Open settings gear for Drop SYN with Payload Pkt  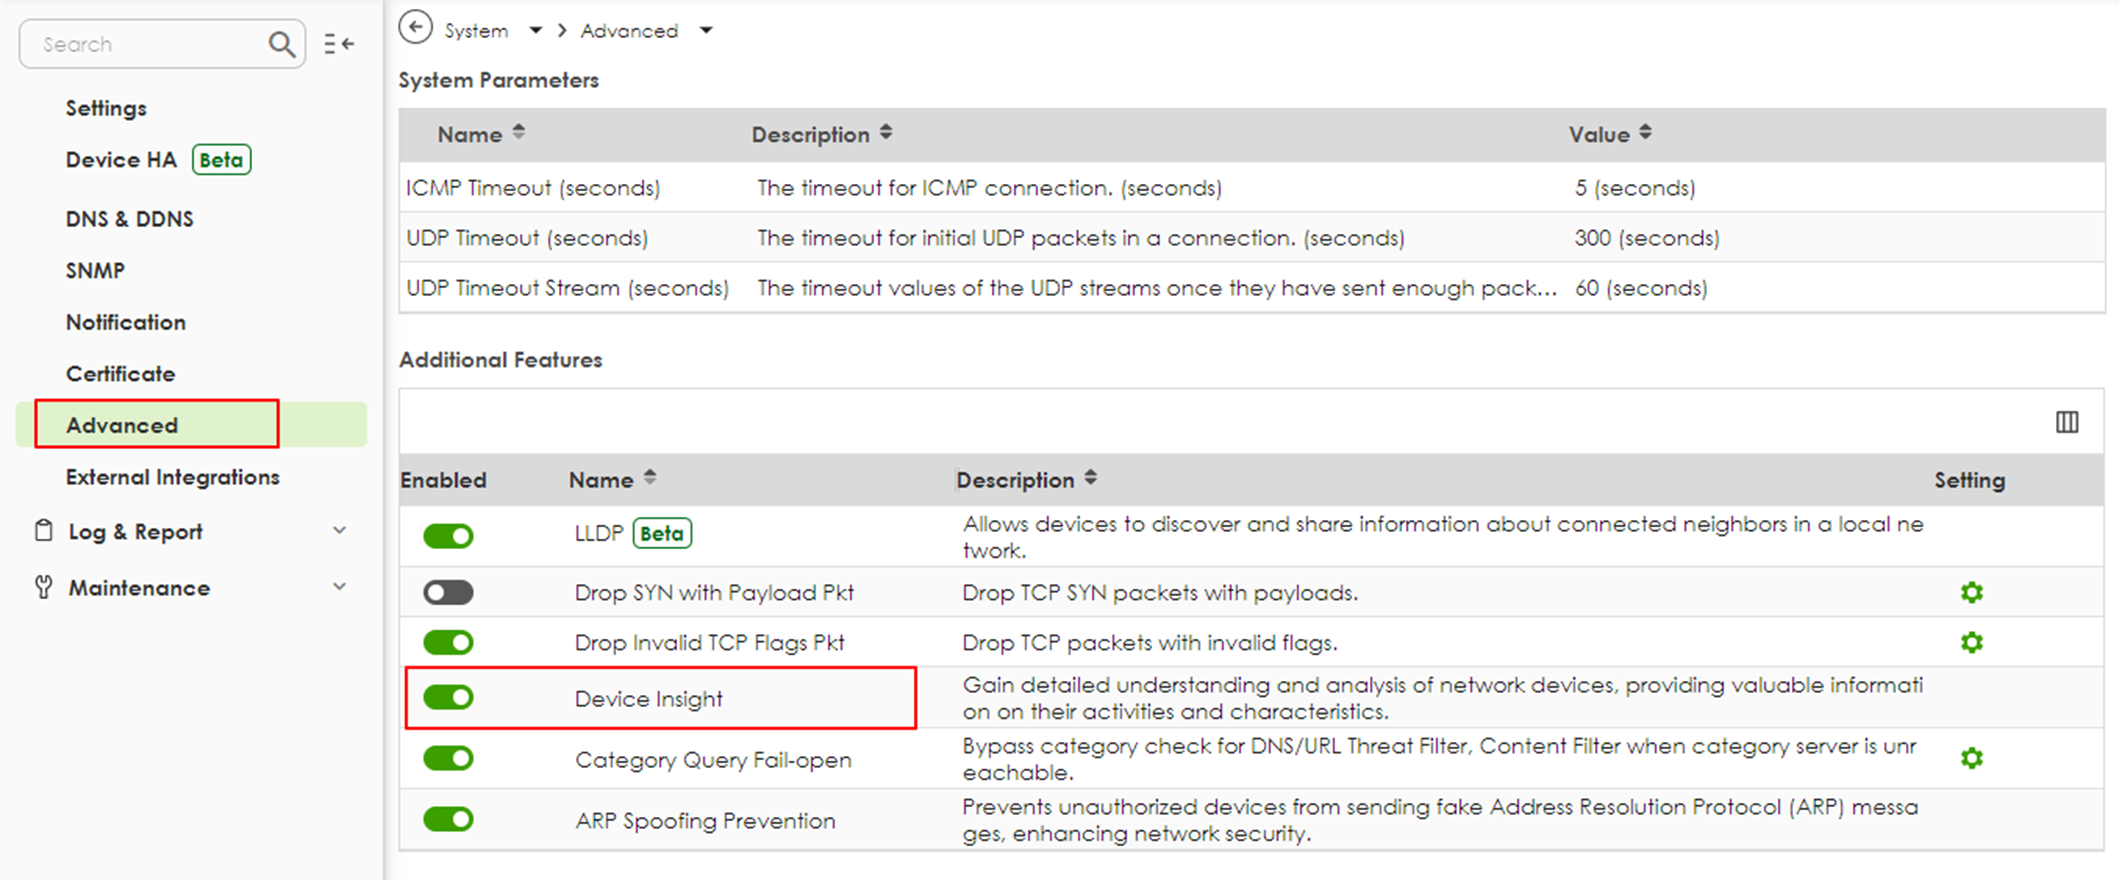(x=1971, y=592)
